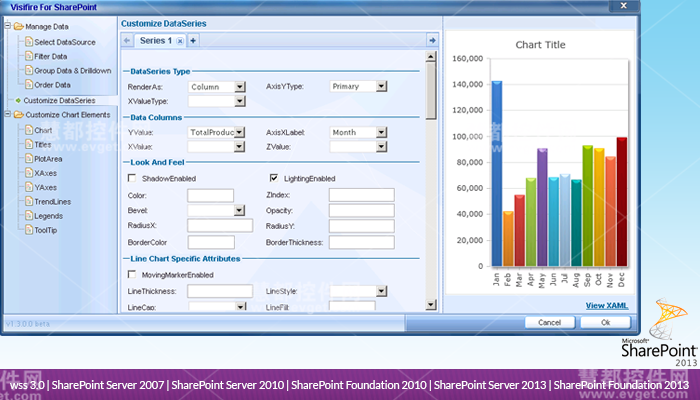Open TrendLines settings in tree
This screenshot has height=400, width=700.
click(x=53, y=202)
